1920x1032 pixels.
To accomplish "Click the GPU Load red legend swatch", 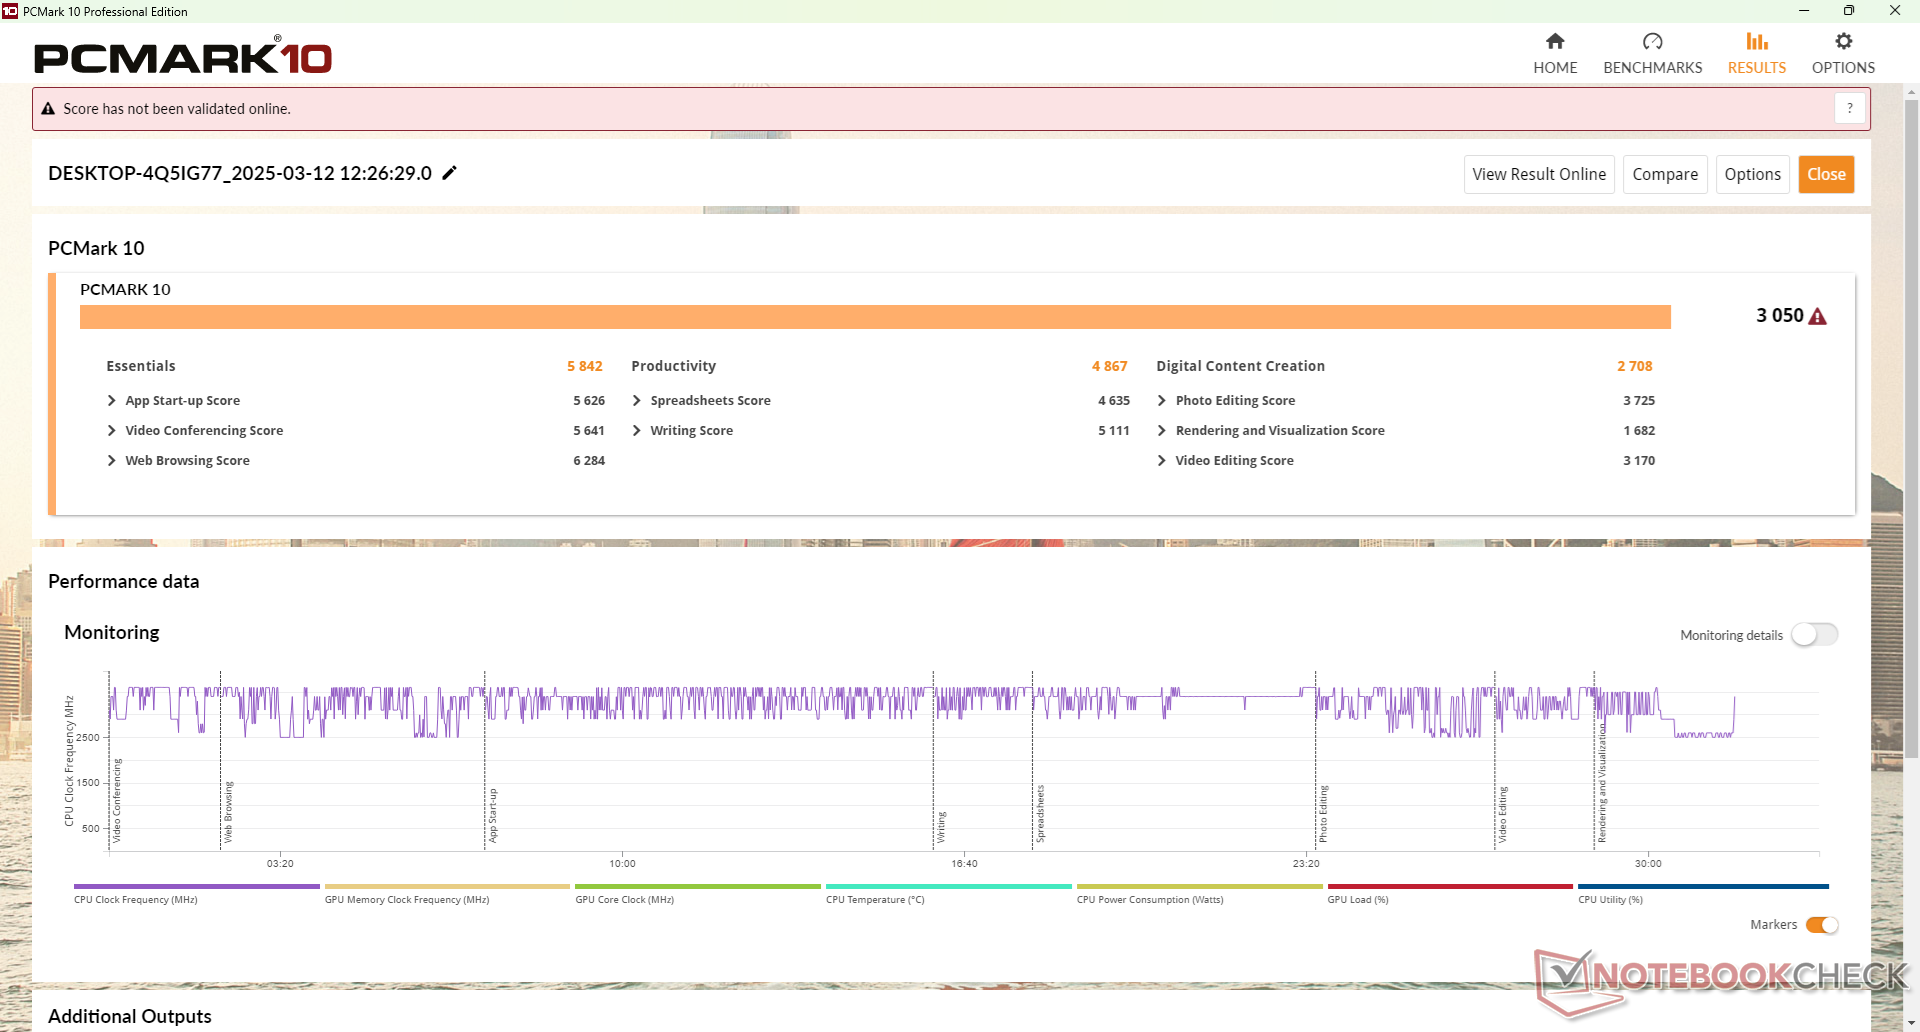I will [1449, 887].
